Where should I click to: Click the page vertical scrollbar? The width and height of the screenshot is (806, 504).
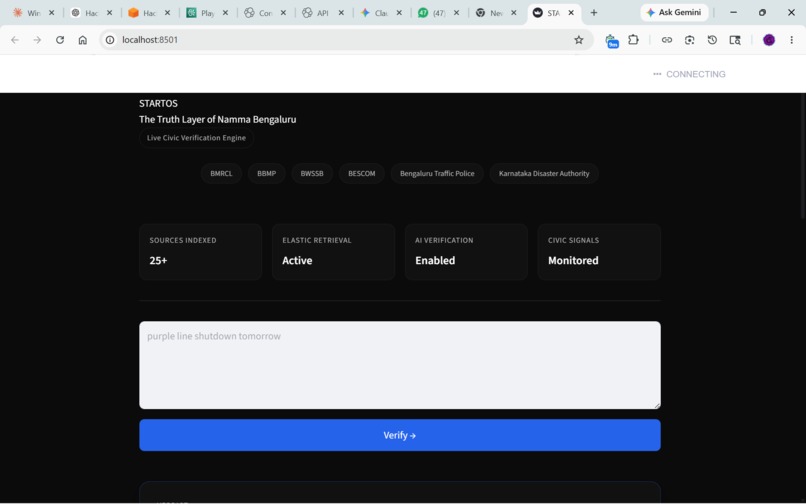802,157
